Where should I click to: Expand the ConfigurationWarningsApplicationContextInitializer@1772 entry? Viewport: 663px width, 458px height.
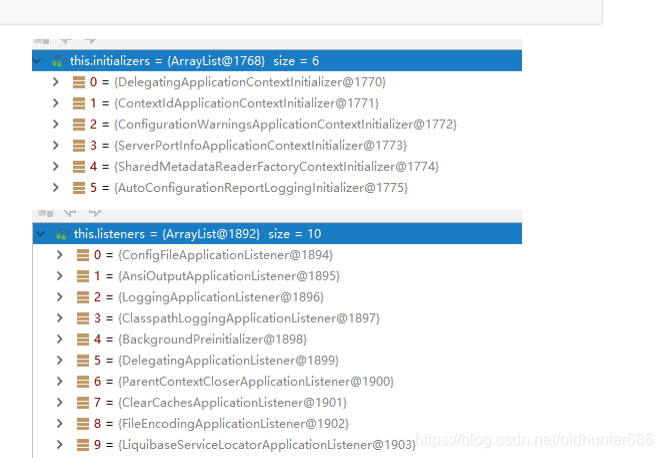[55, 124]
